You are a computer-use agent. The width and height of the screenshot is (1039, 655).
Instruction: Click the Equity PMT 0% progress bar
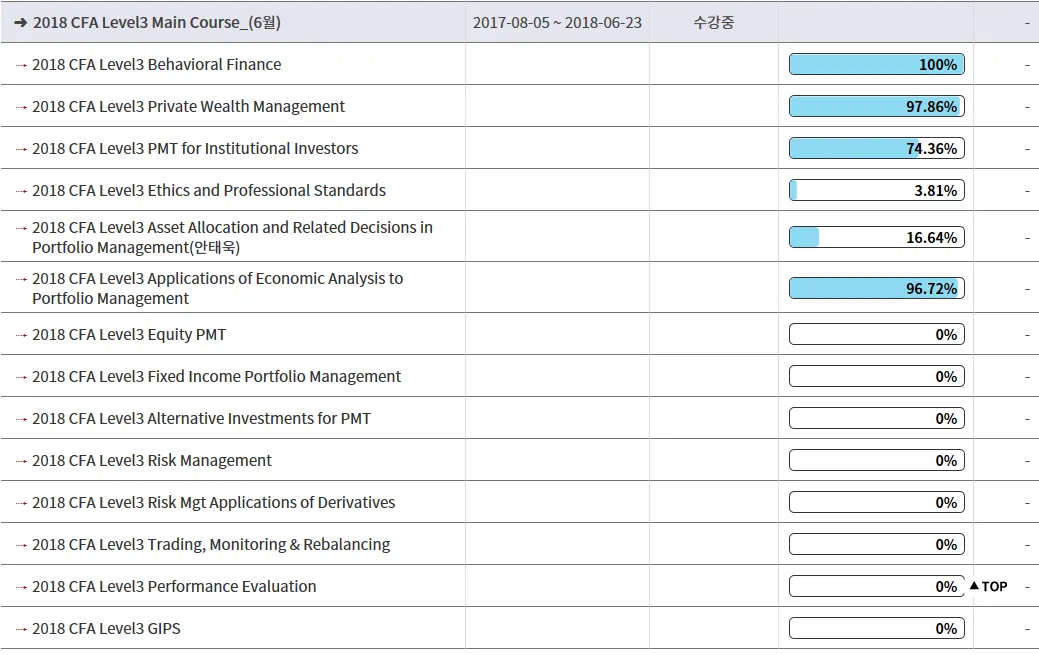(x=877, y=335)
